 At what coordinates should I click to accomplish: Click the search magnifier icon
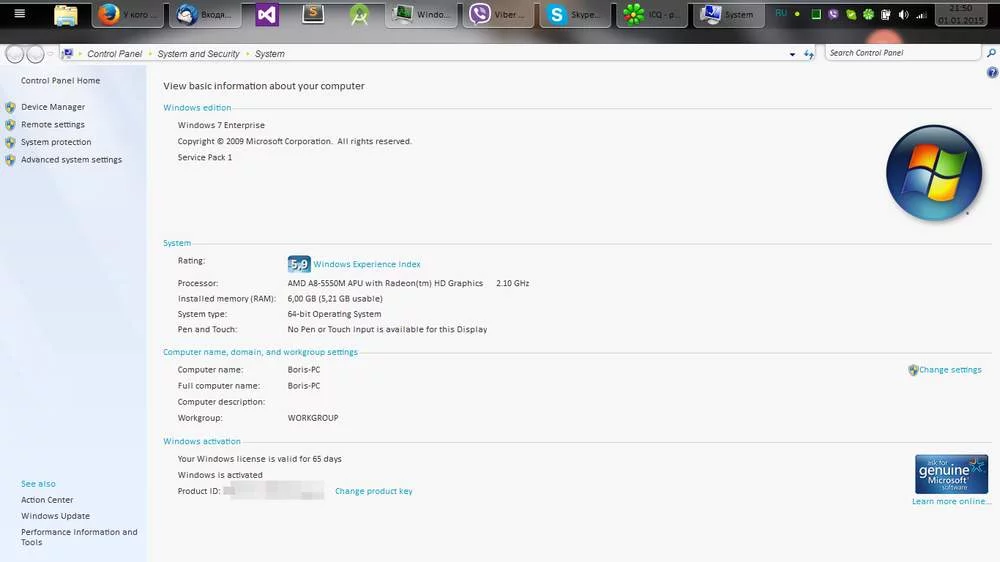991,53
